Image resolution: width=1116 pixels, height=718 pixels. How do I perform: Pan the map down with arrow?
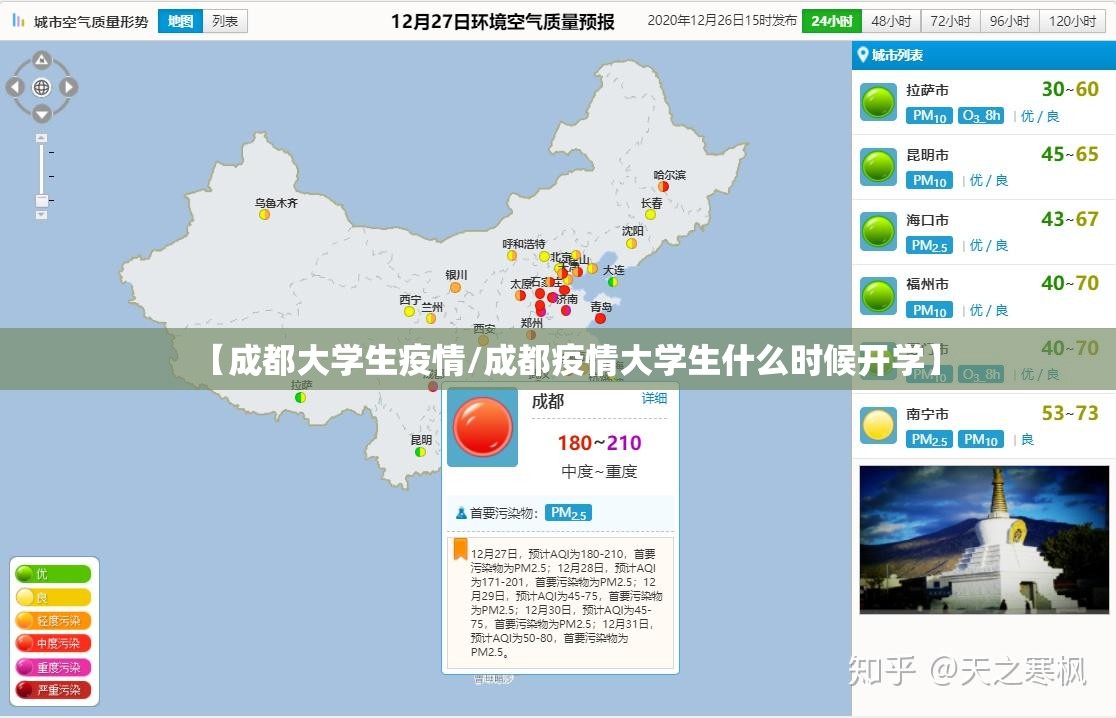(42, 114)
